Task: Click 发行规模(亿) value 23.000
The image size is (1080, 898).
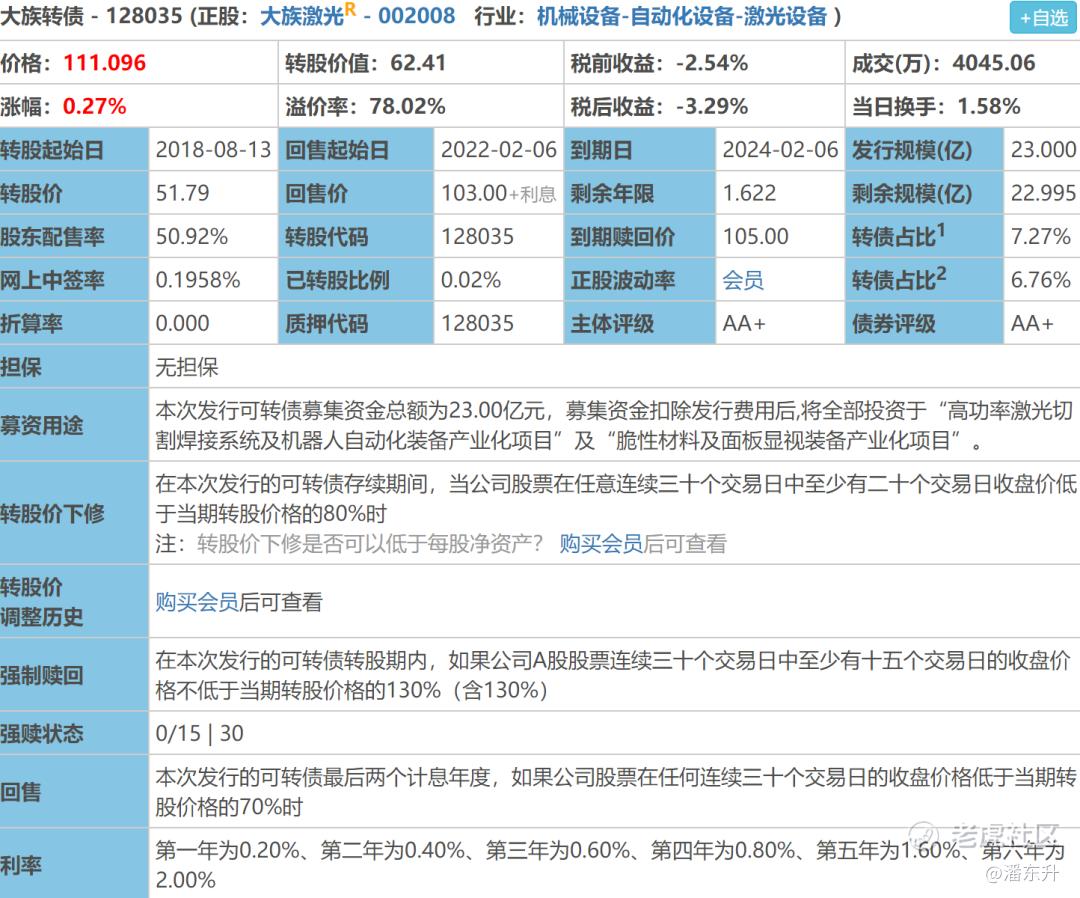Action: [x=1043, y=149]
